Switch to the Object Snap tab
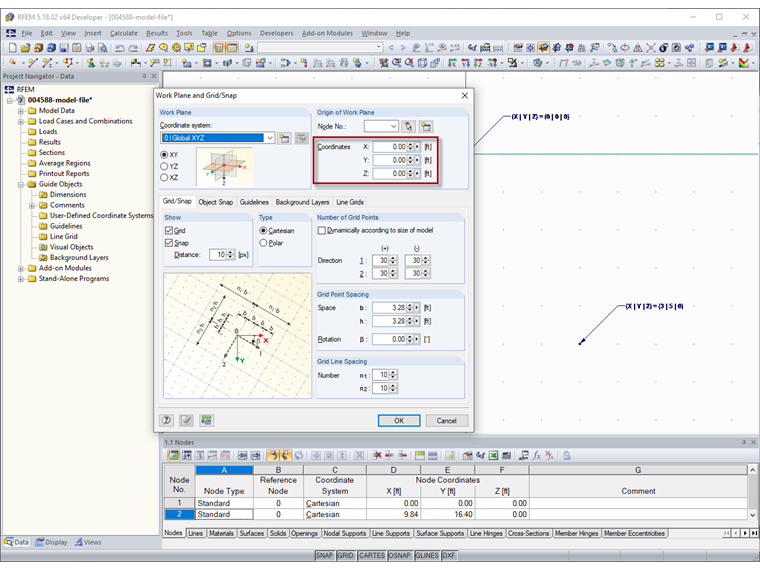Image resolution: width=760 pixels, height=570 pixels. [216, 202]
